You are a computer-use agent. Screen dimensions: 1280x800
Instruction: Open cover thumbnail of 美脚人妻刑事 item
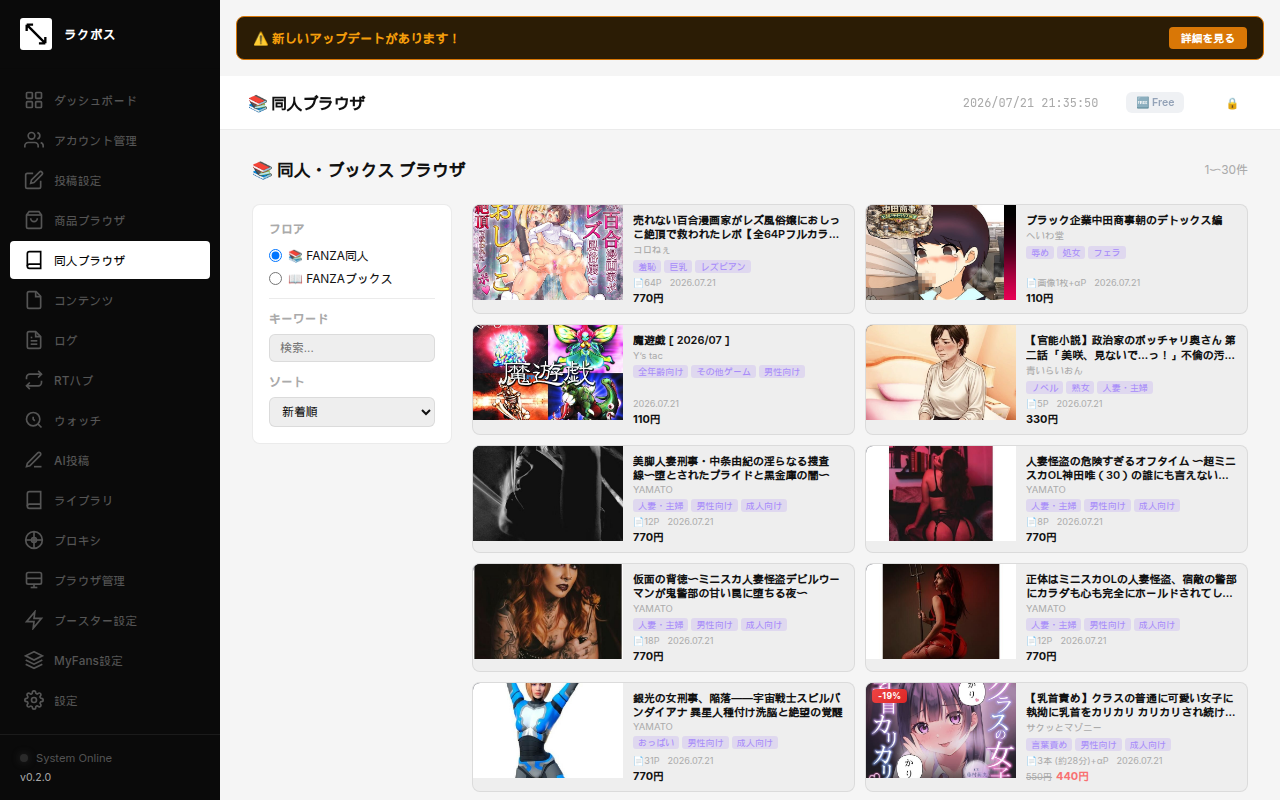click(548, 493)
